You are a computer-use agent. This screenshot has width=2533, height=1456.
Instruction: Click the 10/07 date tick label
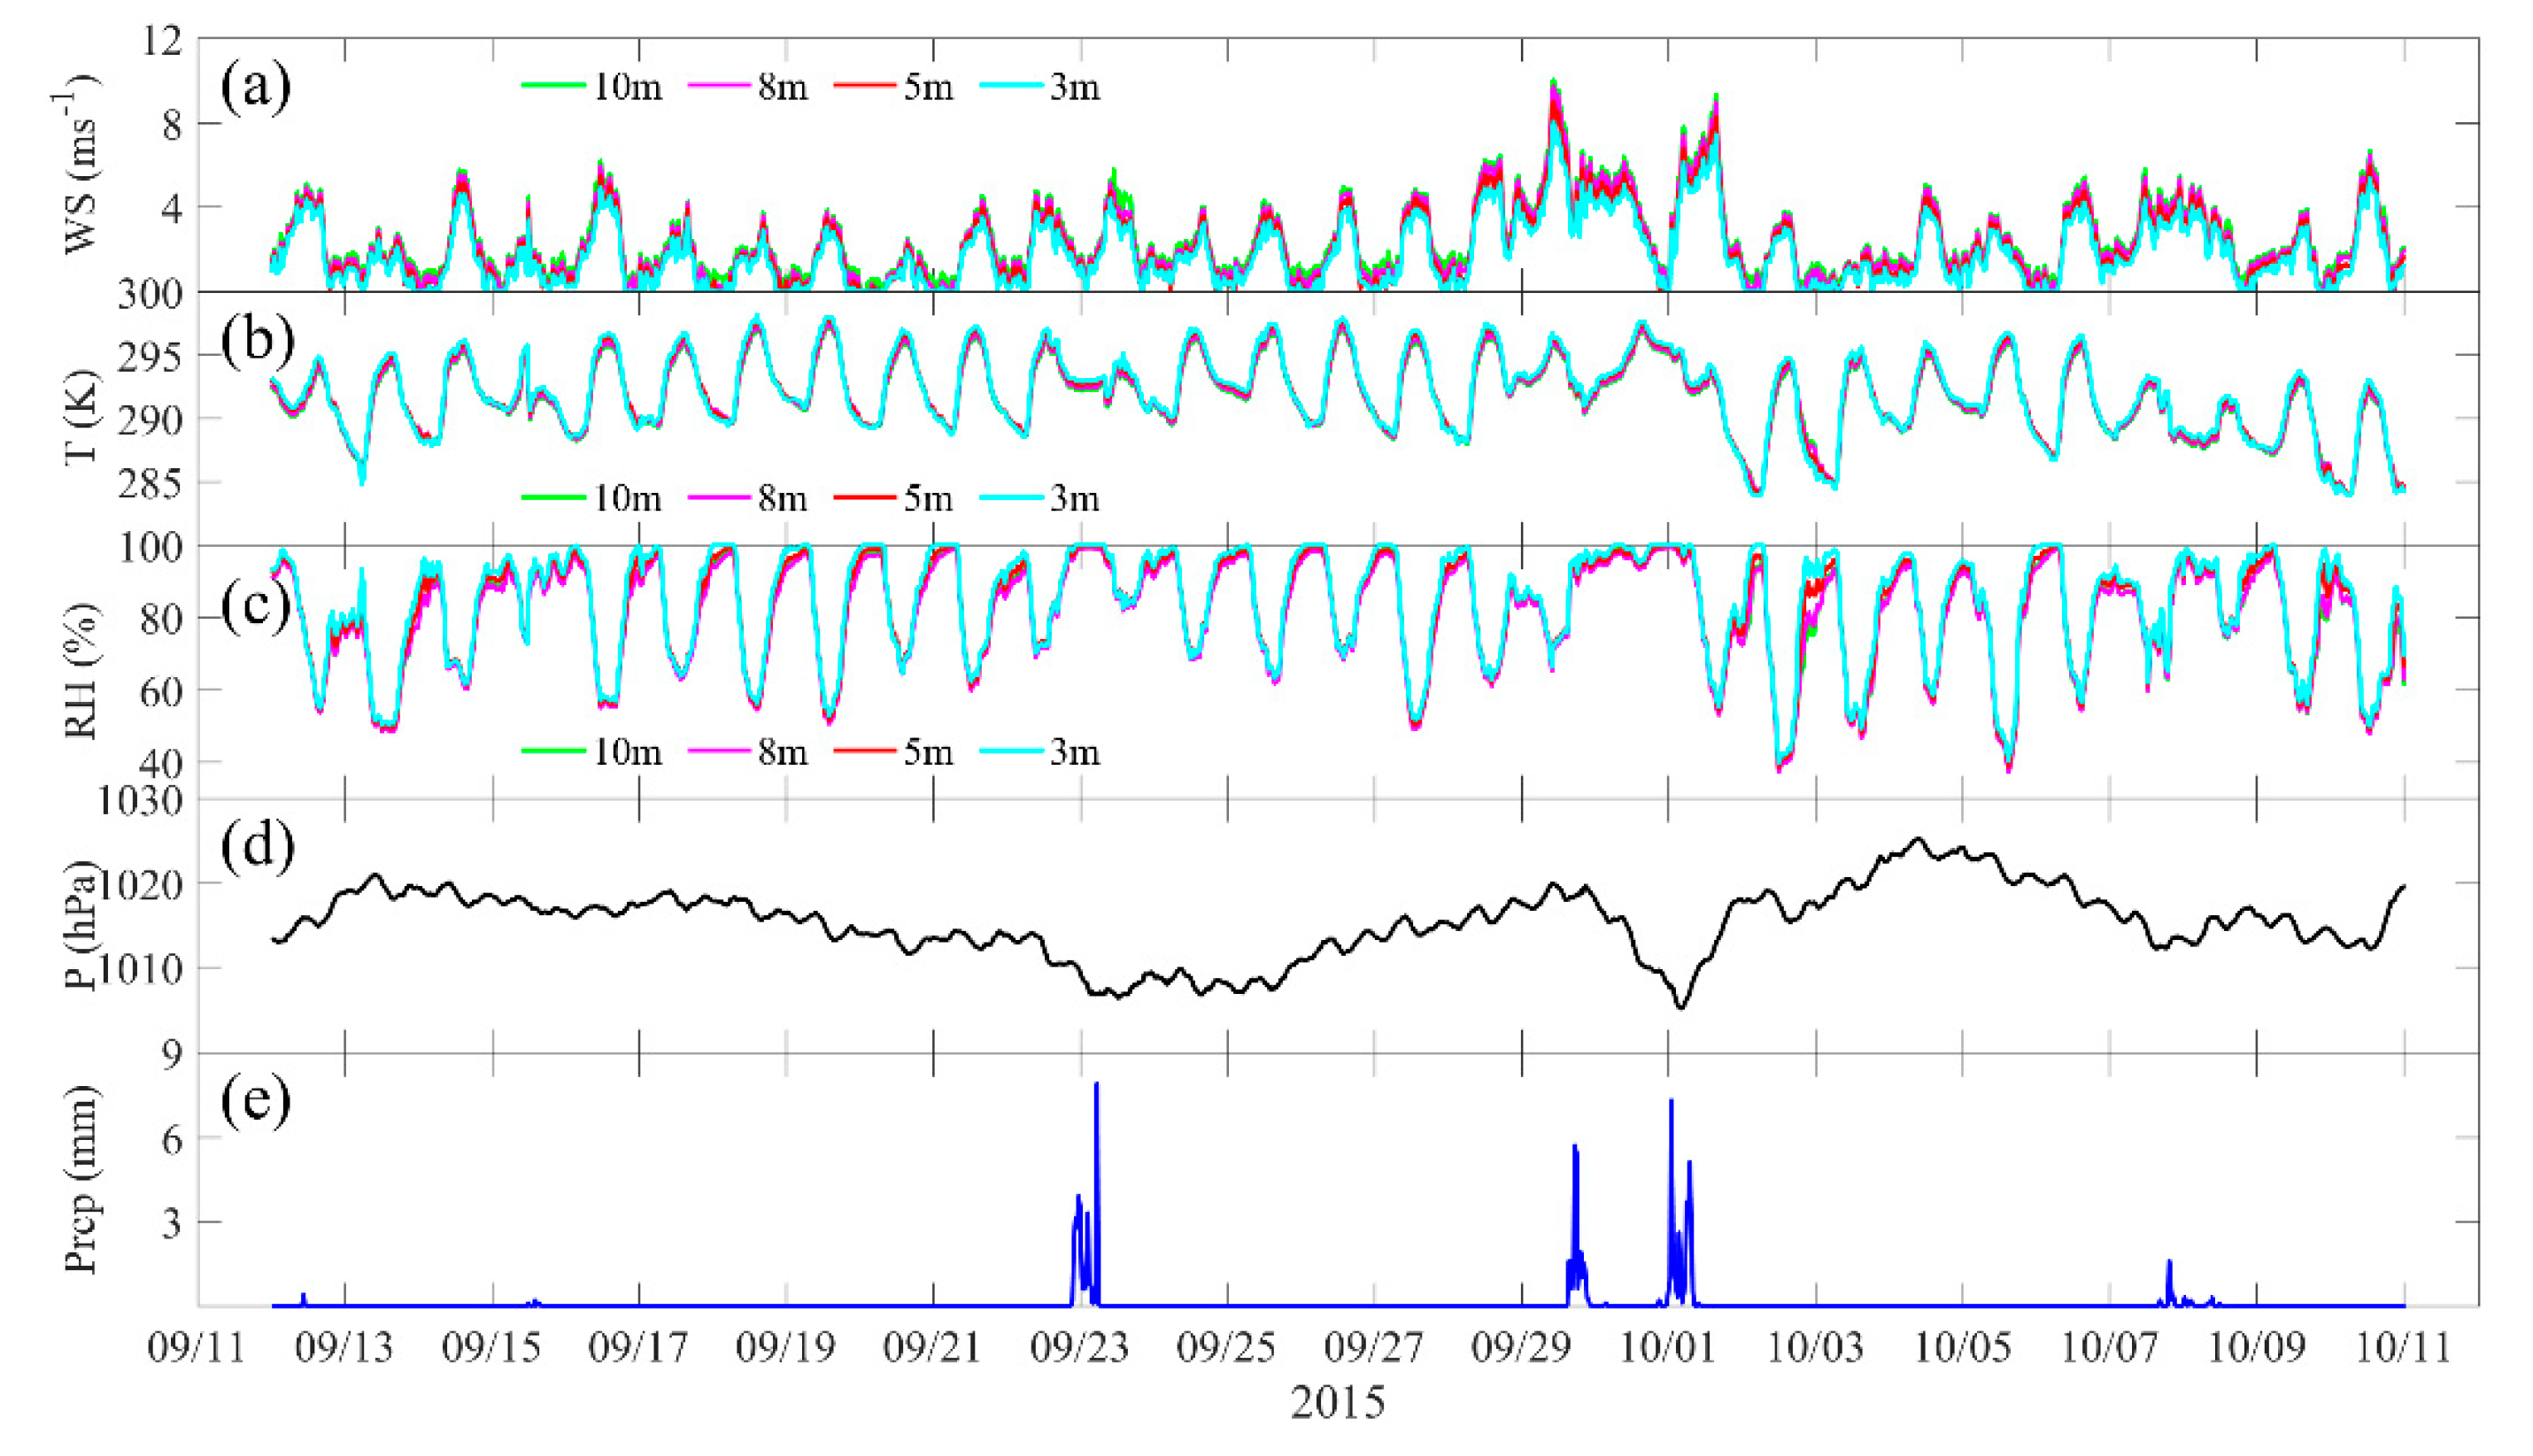2109,1349
